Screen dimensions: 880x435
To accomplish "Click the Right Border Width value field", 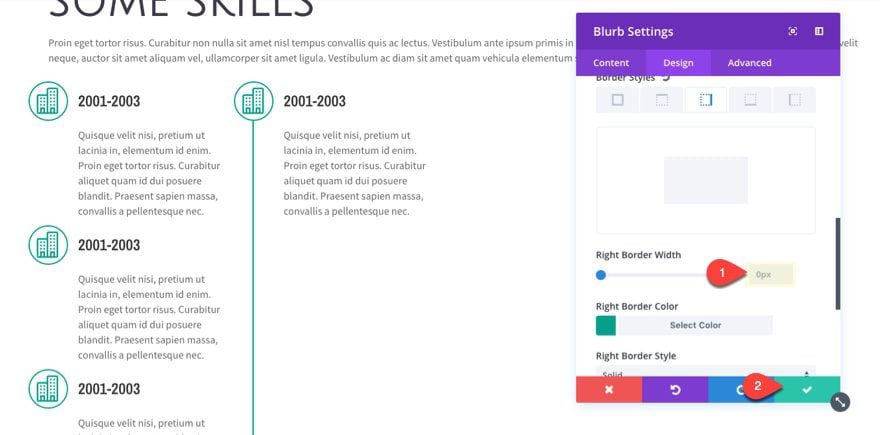I will [x=769, y=275].
